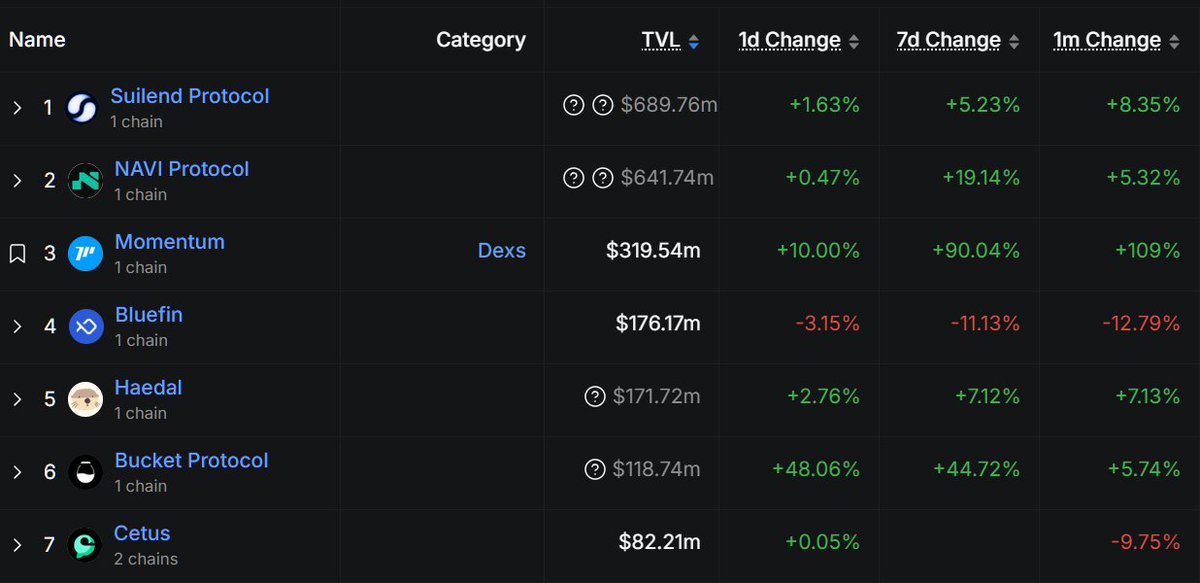
Task: Open the NAVI Protocol link
Action: [182, 169]
